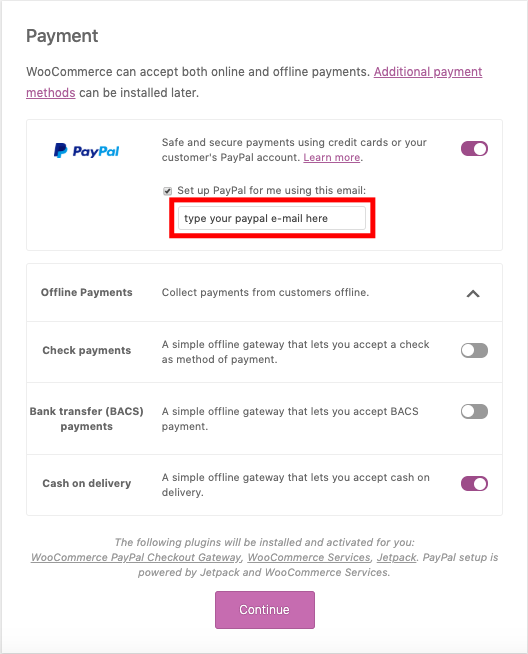528x654 pixels.
Task: Click Collect payments from customers offline text
Action: pos(265,292)
